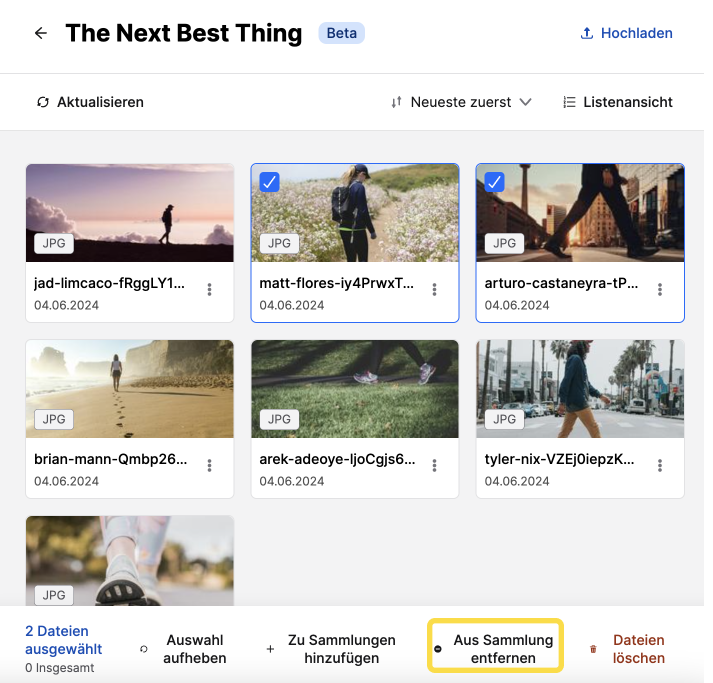
Task: Open the brian-mann beach thumbnail
Action: 130,389
